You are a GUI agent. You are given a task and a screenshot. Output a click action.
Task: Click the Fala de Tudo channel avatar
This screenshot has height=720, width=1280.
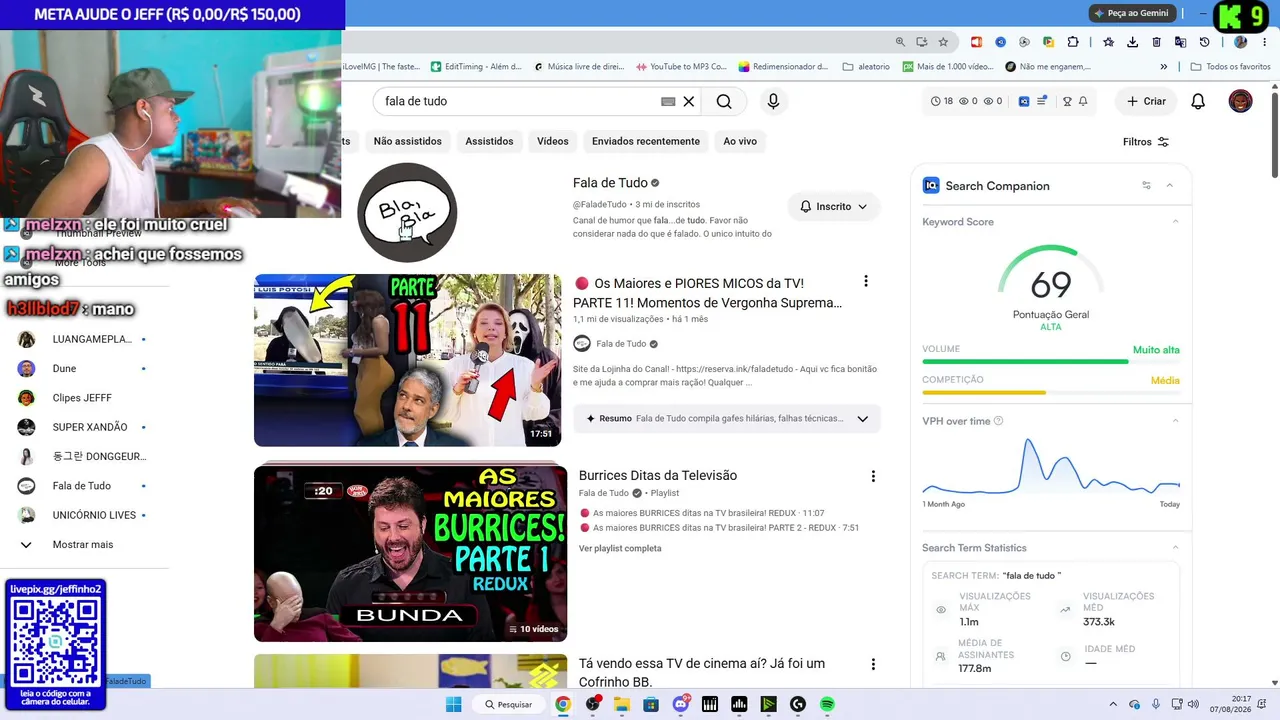pos(407,213)
